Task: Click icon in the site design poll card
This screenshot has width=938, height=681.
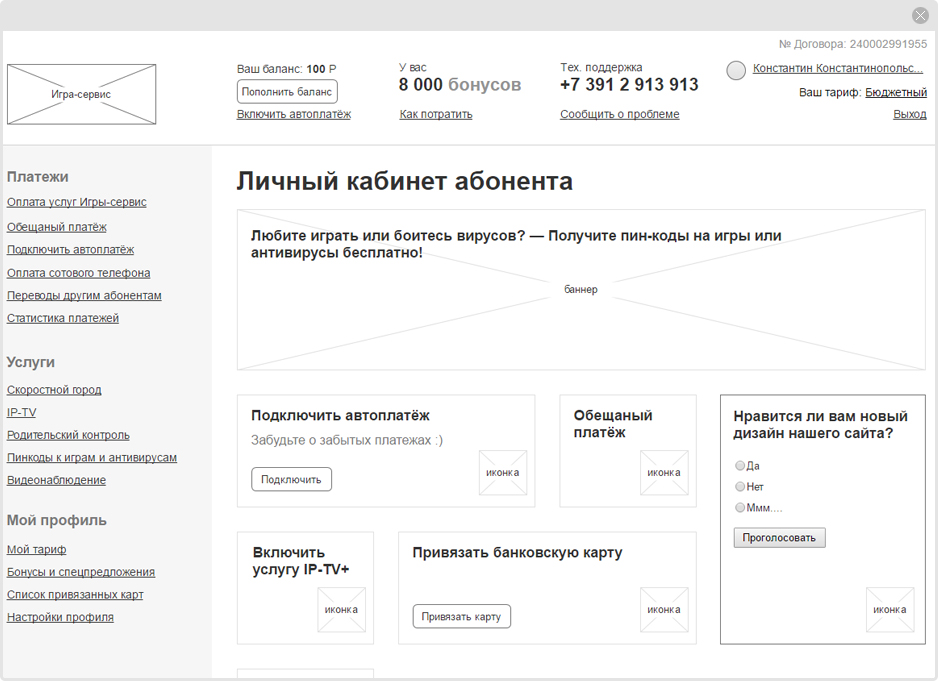Action: pyautogui.click(x=889, y=610)
